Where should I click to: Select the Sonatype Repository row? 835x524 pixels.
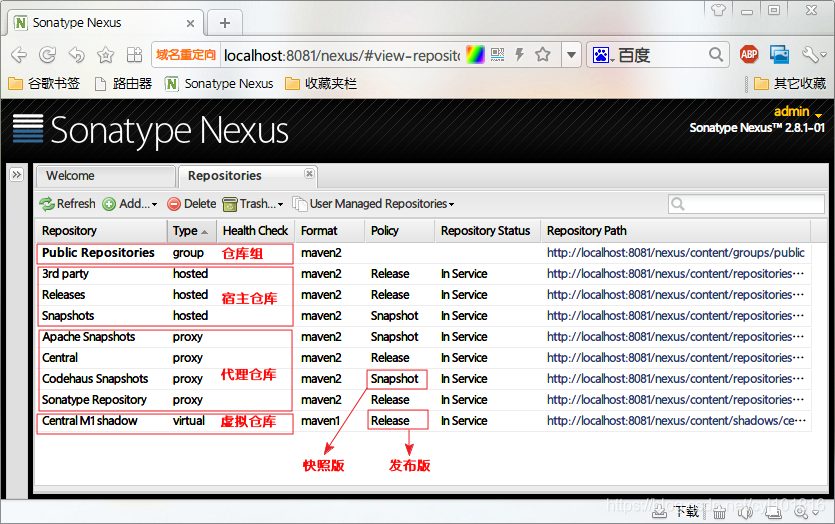coord(423,400)
